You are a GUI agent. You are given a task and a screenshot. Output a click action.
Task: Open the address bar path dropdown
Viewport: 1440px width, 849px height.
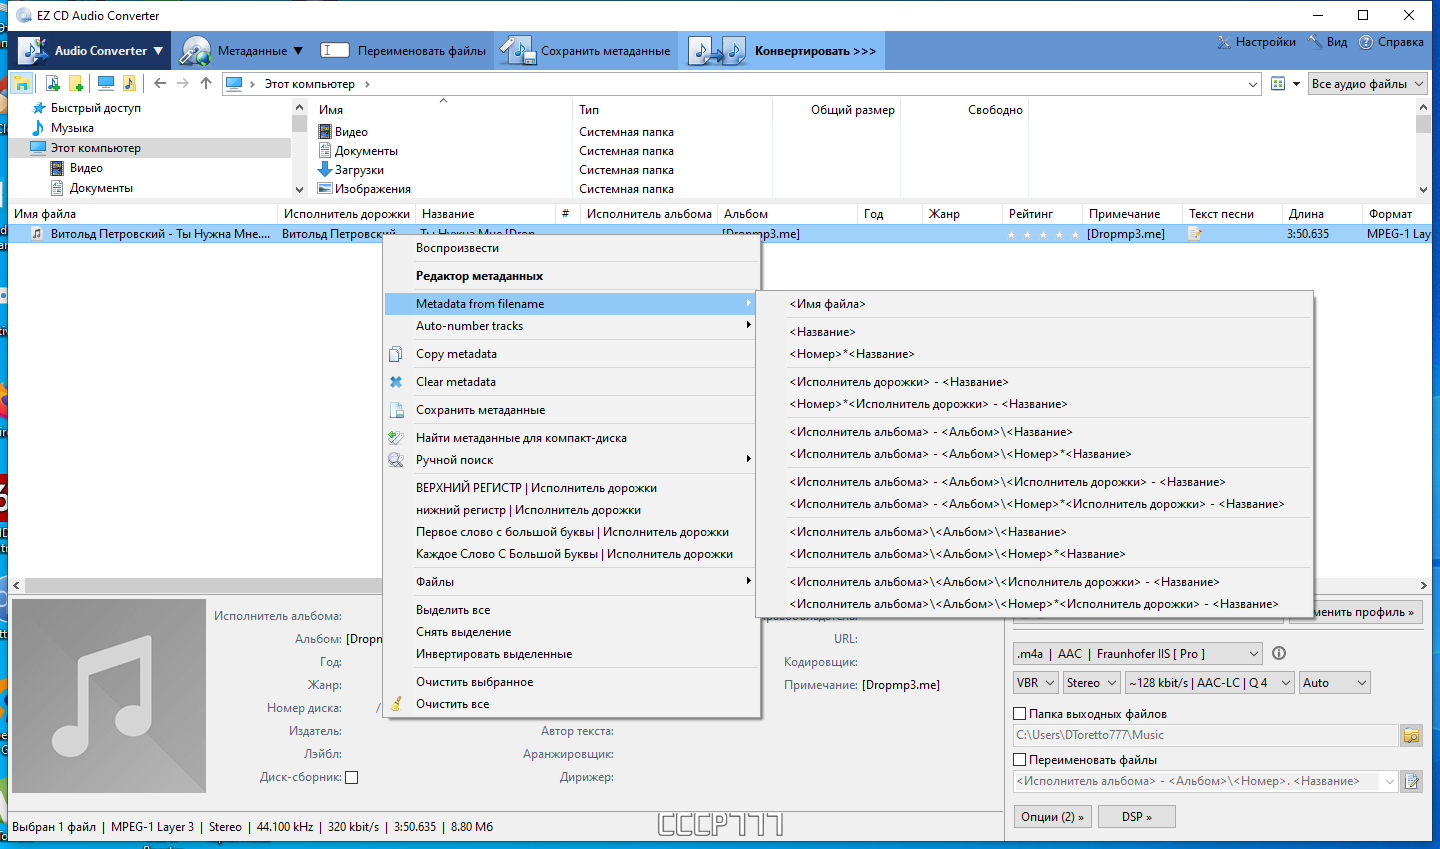1253,84
